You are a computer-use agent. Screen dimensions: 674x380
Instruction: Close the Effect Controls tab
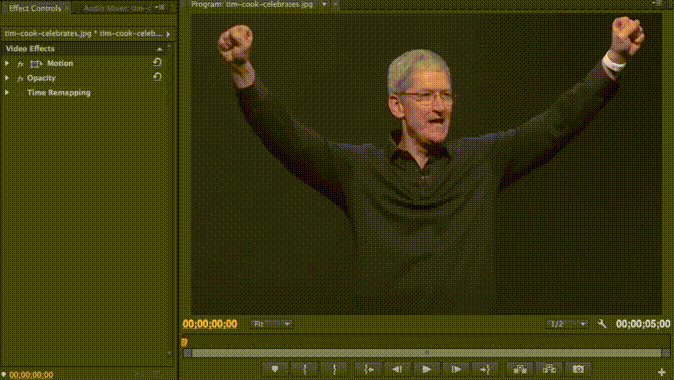tap(67, 8)
